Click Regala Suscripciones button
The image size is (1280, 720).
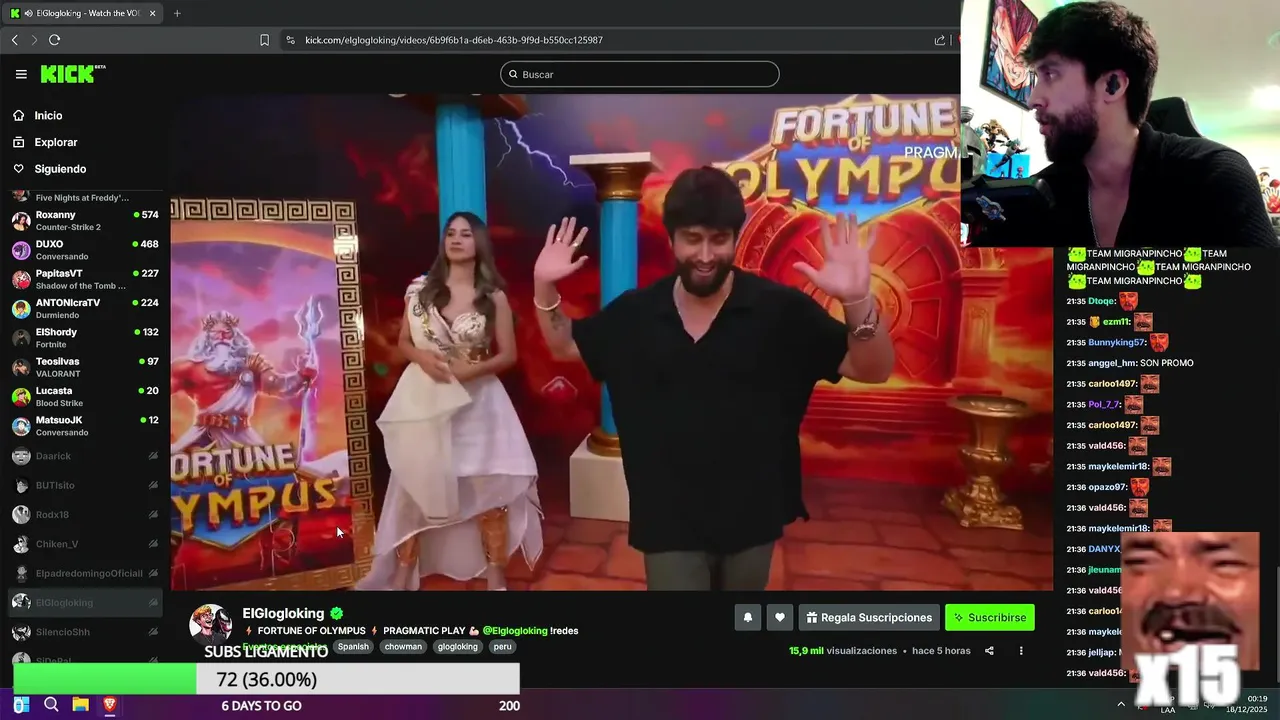(868, 618)
